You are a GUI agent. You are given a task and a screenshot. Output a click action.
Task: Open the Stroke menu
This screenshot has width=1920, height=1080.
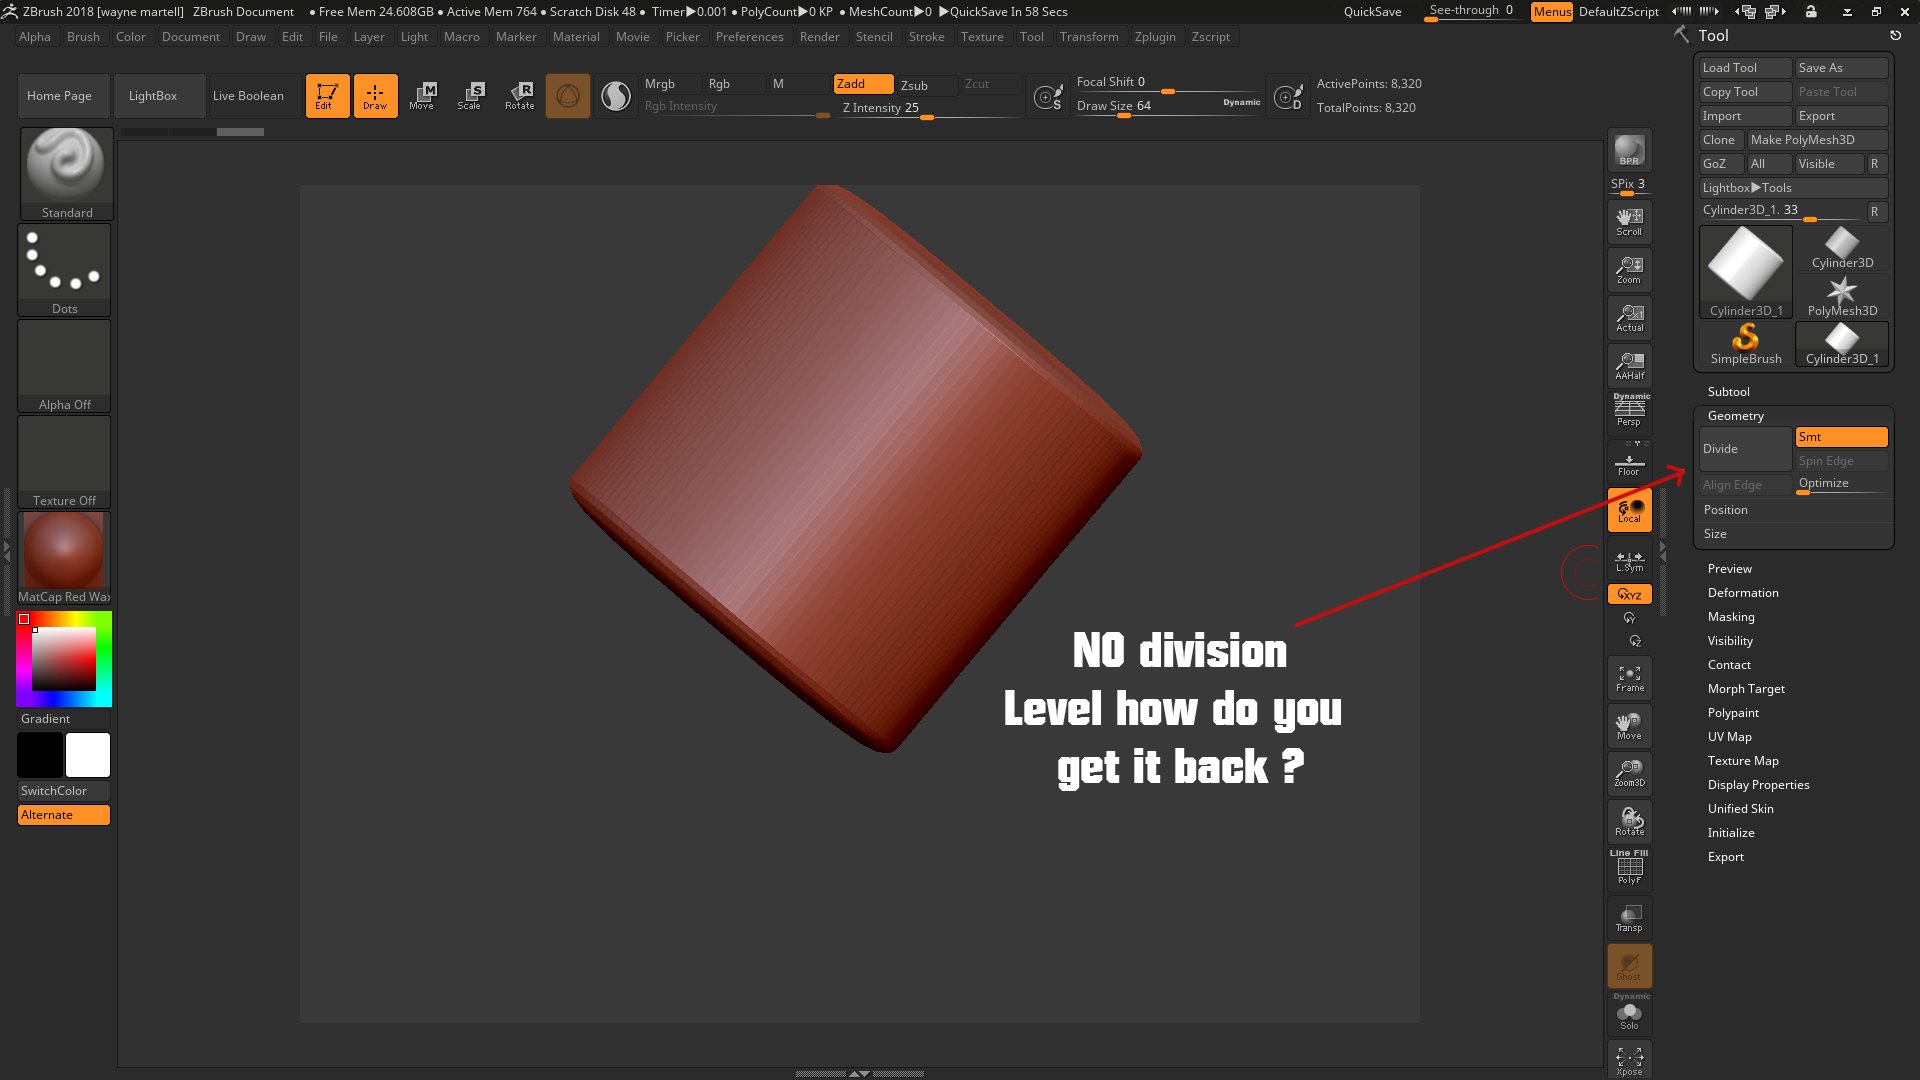(926, 37)
